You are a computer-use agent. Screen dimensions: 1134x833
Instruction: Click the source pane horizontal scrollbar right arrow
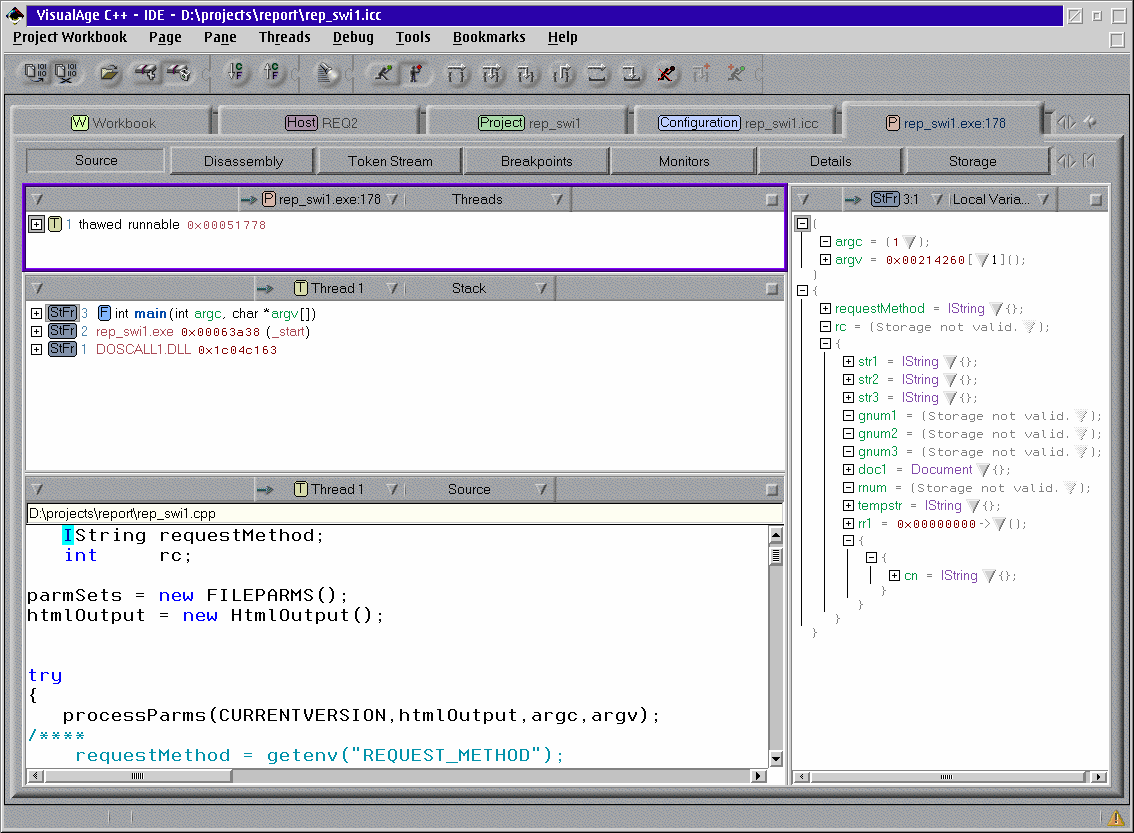point(758,776)
